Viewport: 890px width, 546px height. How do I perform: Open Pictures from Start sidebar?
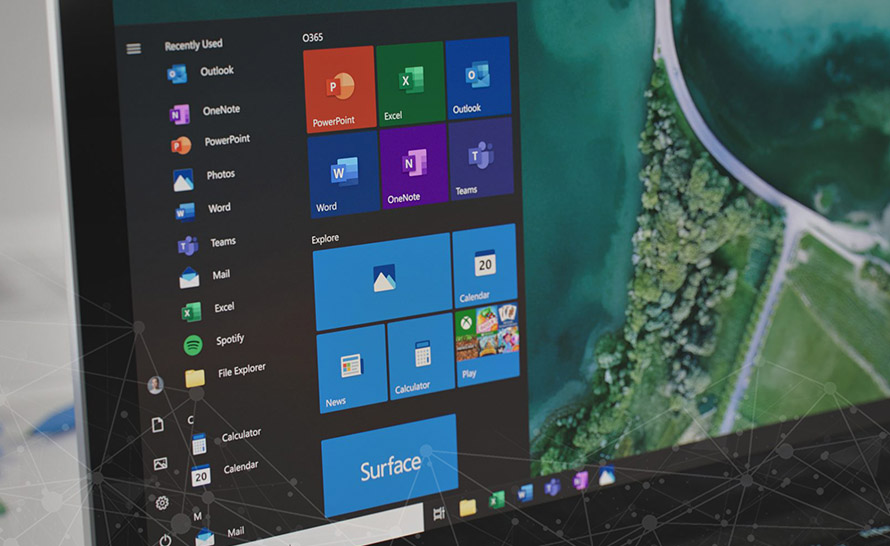(x=161, y=464)
